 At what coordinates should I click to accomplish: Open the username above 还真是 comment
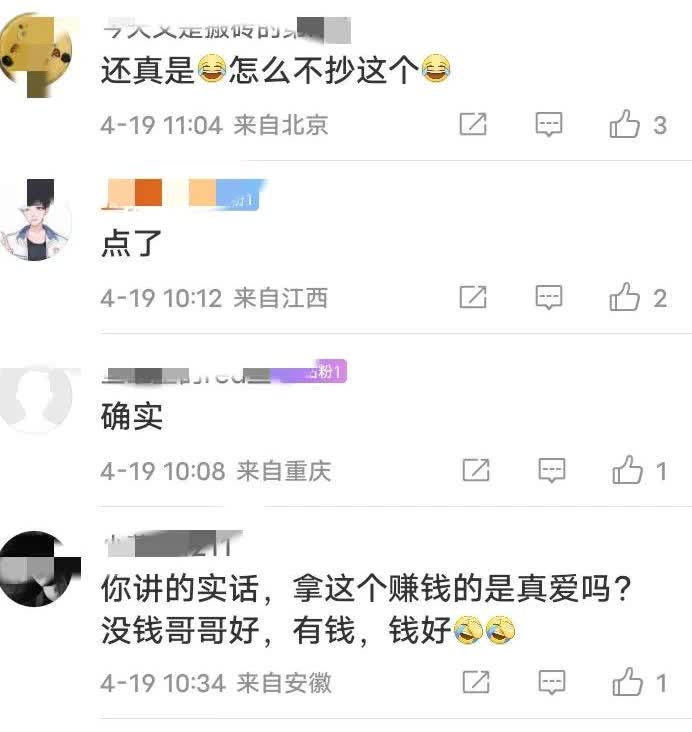pos(226,29)
